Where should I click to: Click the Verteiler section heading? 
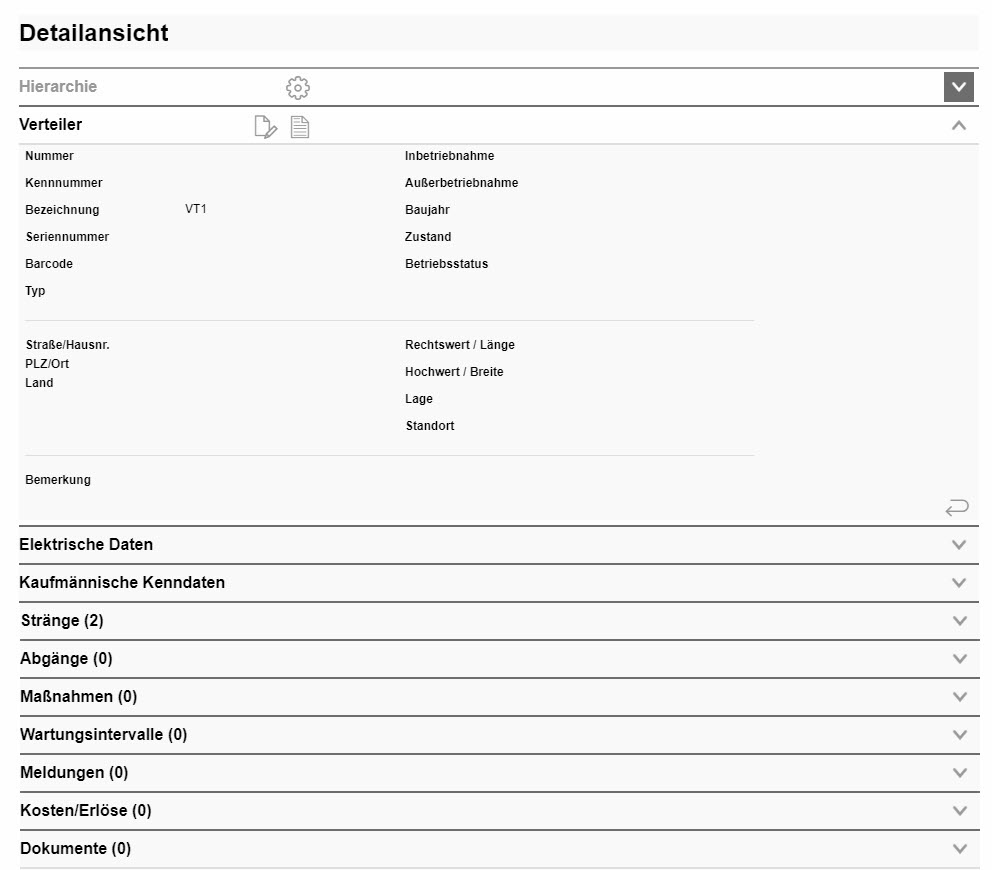[x=51, y=125]
